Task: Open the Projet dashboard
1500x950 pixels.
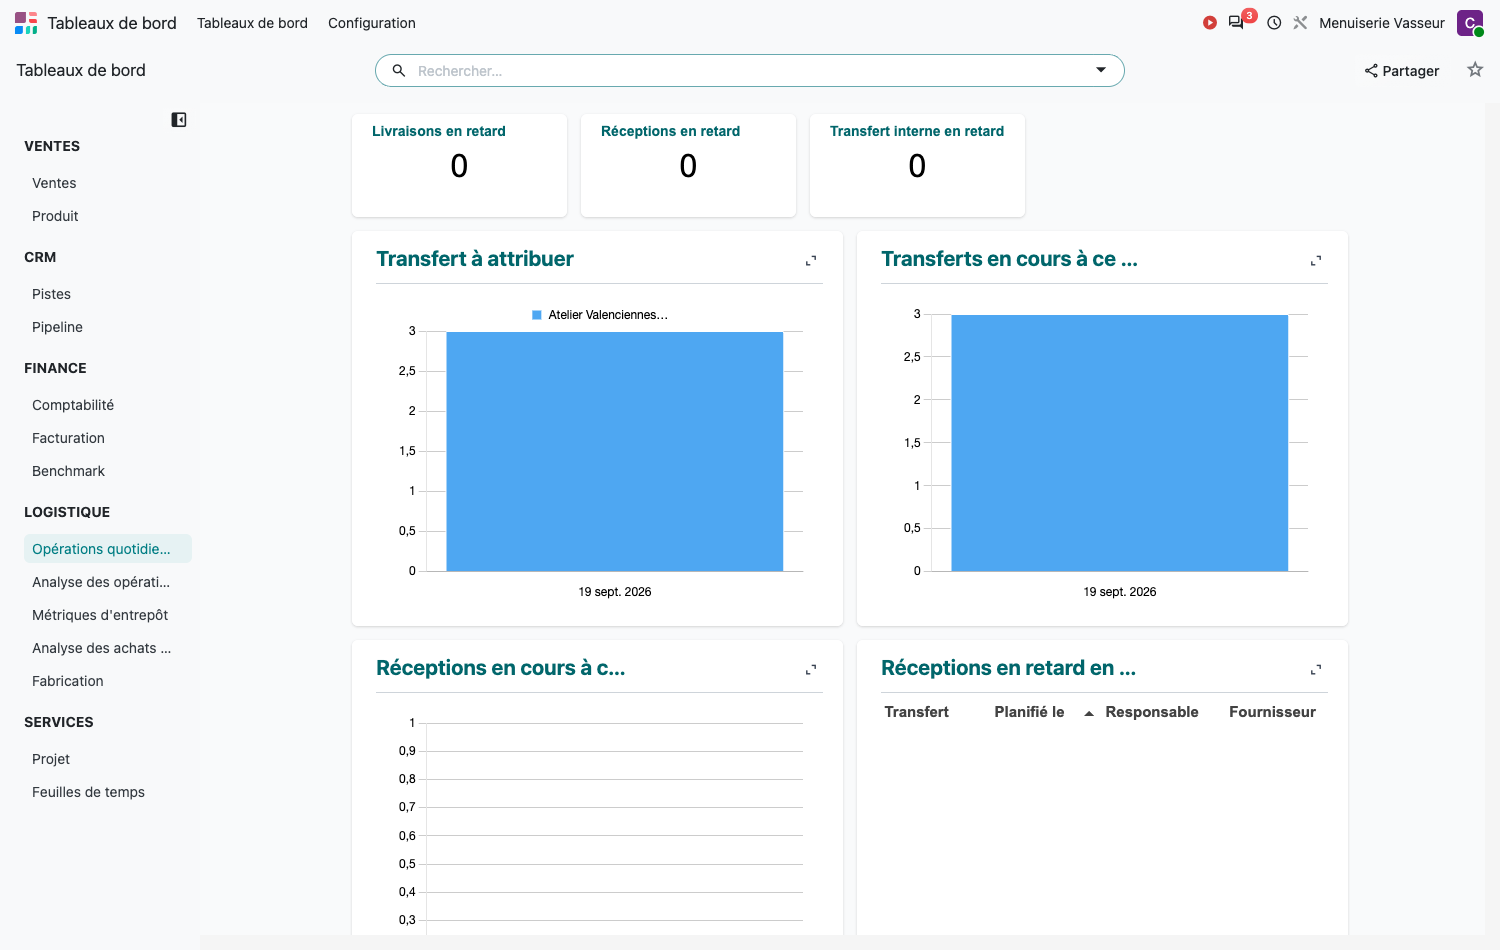Action: [x=108, y=759]
